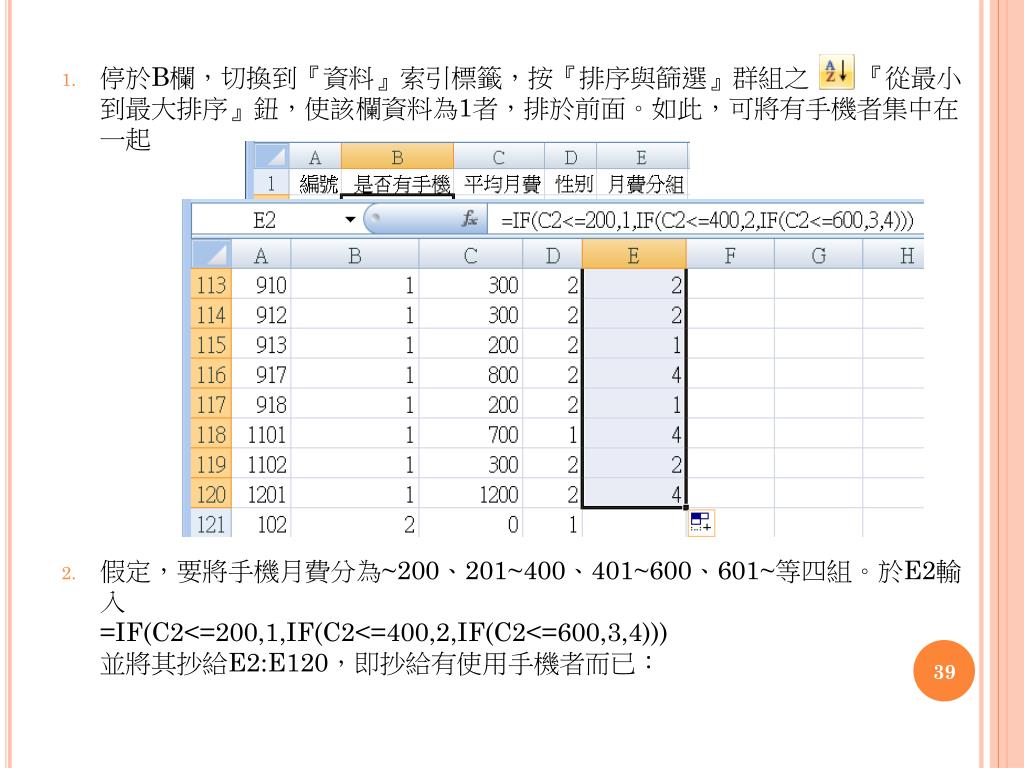Select column C header in lower sheet

click(470, 255)
